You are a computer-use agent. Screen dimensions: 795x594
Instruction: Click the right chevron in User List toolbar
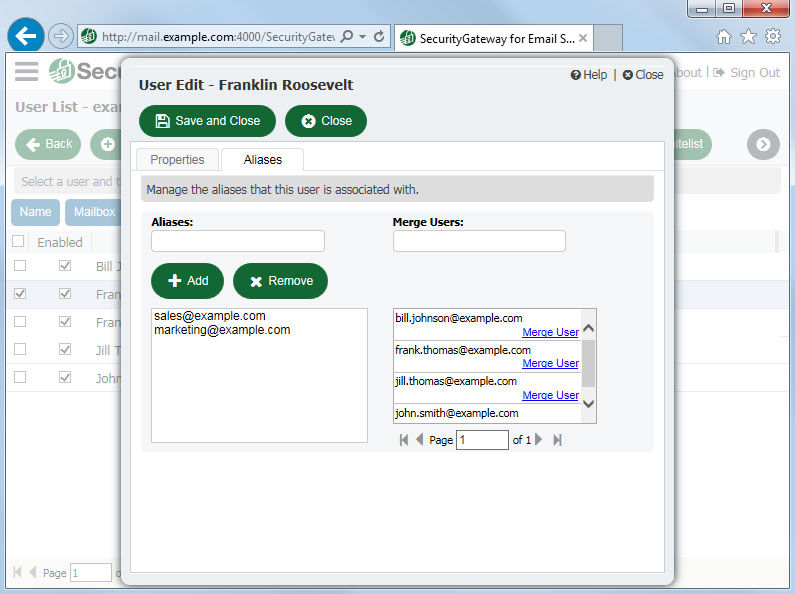[x=763, y=144]
